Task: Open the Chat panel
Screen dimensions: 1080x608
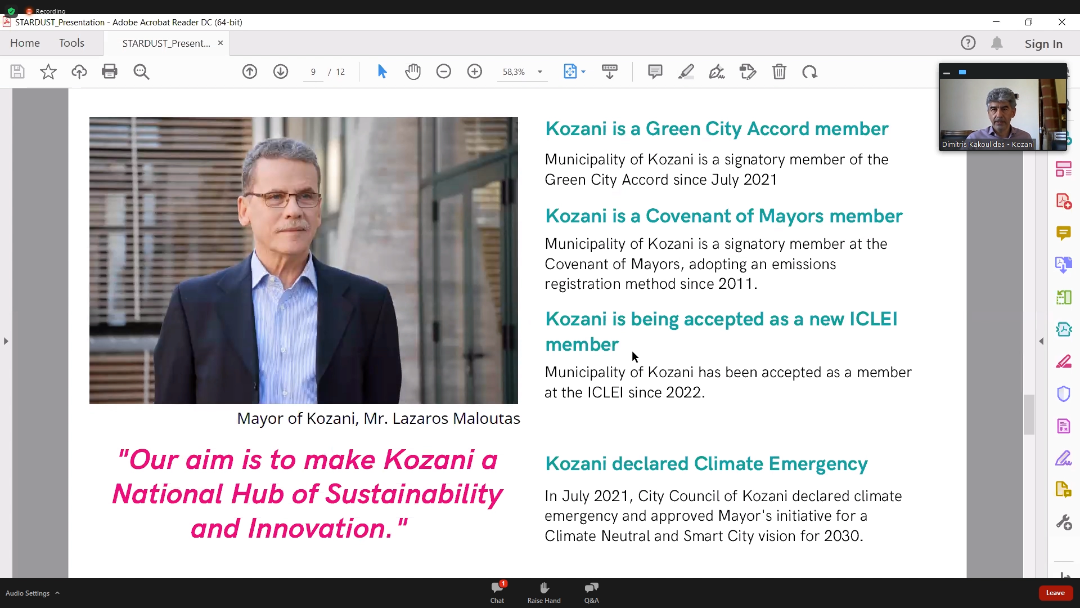Action: pos(497,592)
